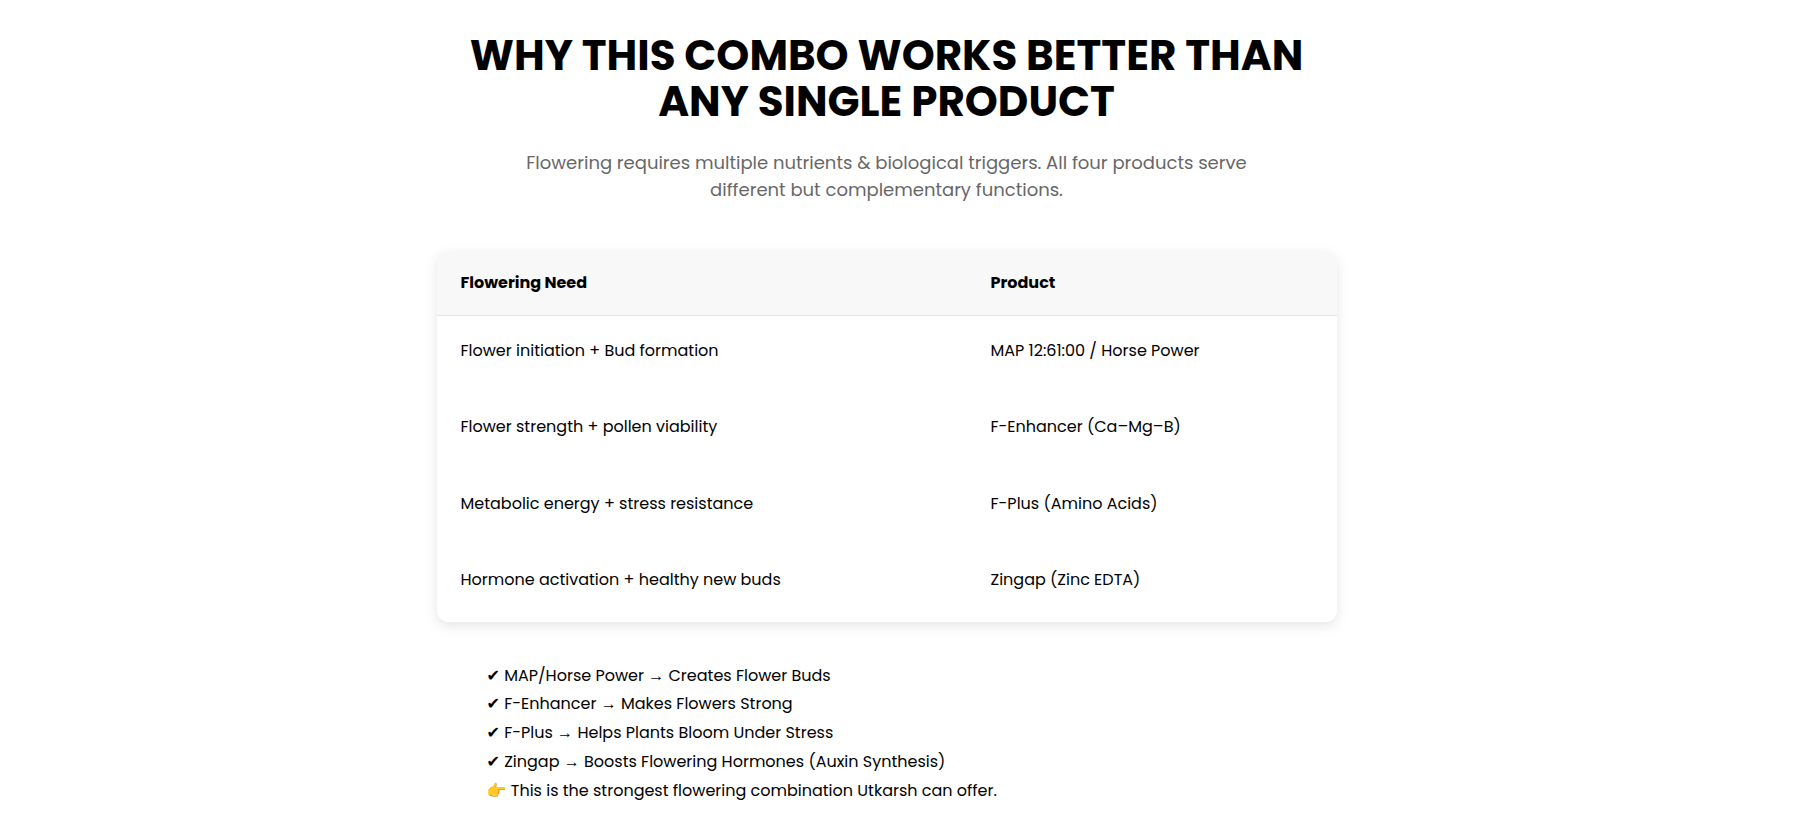The image size is (1797, 835).
Task: Click the F-Enhancer (Ca-Mg-B) product cell
Action: pyautogui.click(x=1085, y=427)
